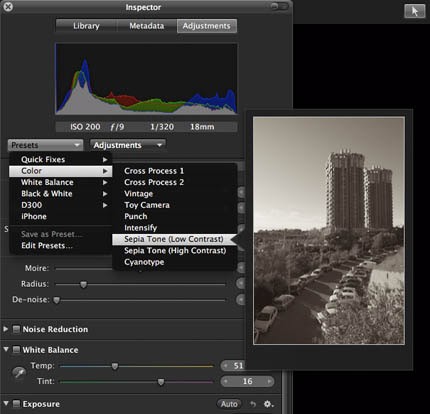Click the sepia preview thumbnail image

(x=329, y=230)
